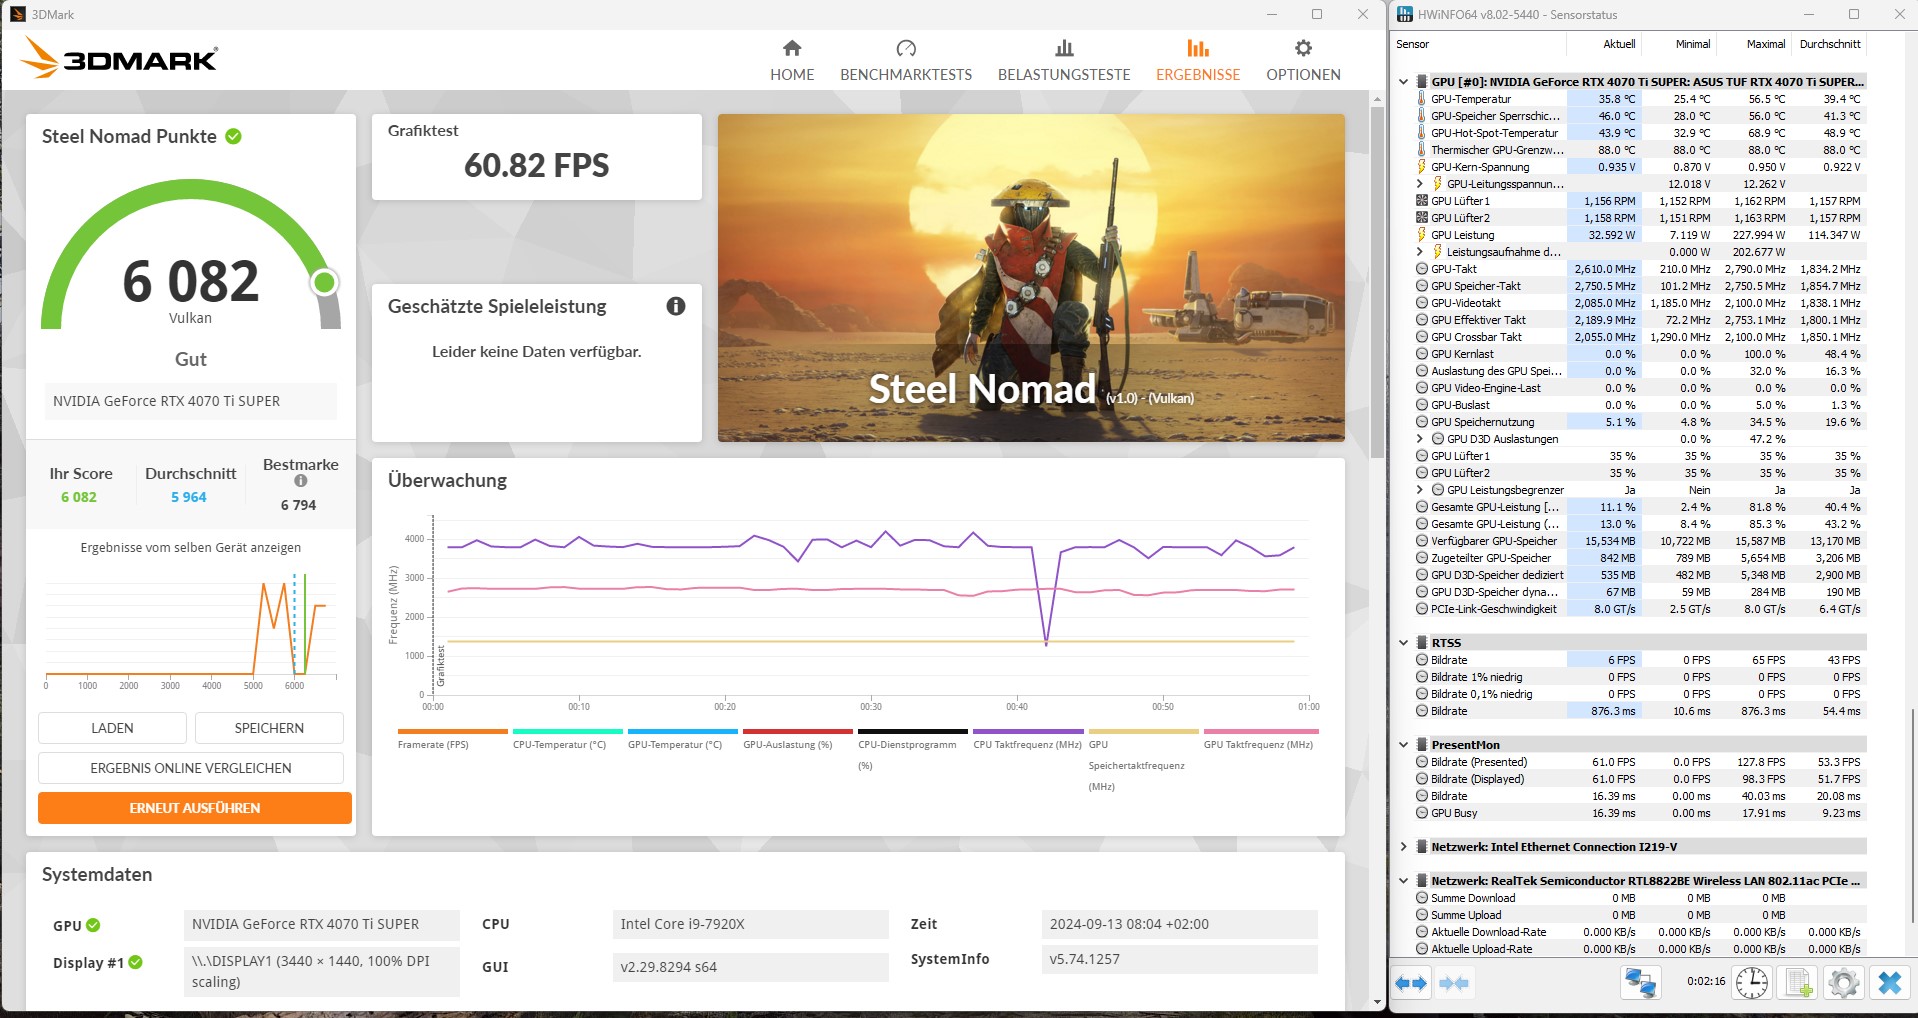Open the BELASTUNGSTESTE tab

[x=1064, y=60]
